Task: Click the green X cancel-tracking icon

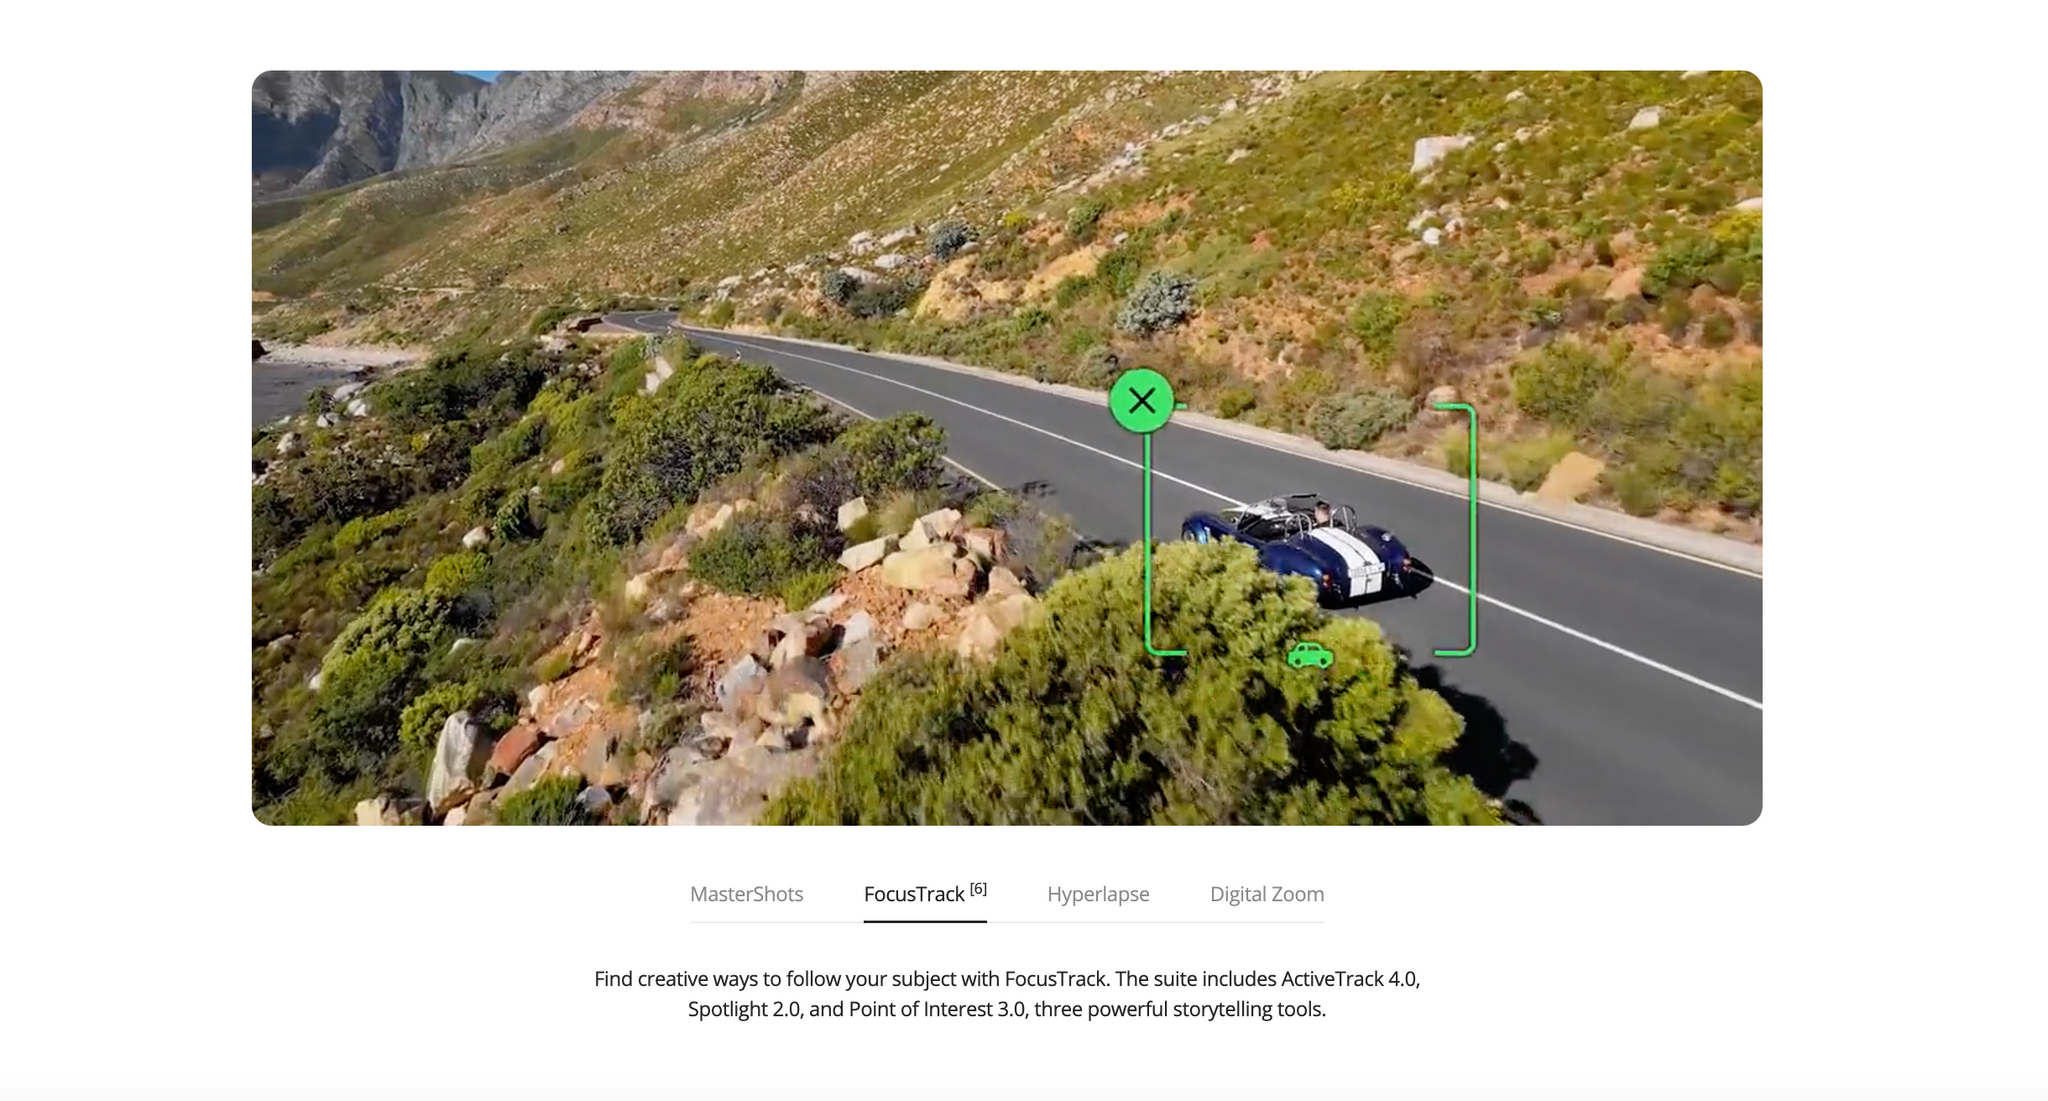Action: click(x=1141, y=401)
